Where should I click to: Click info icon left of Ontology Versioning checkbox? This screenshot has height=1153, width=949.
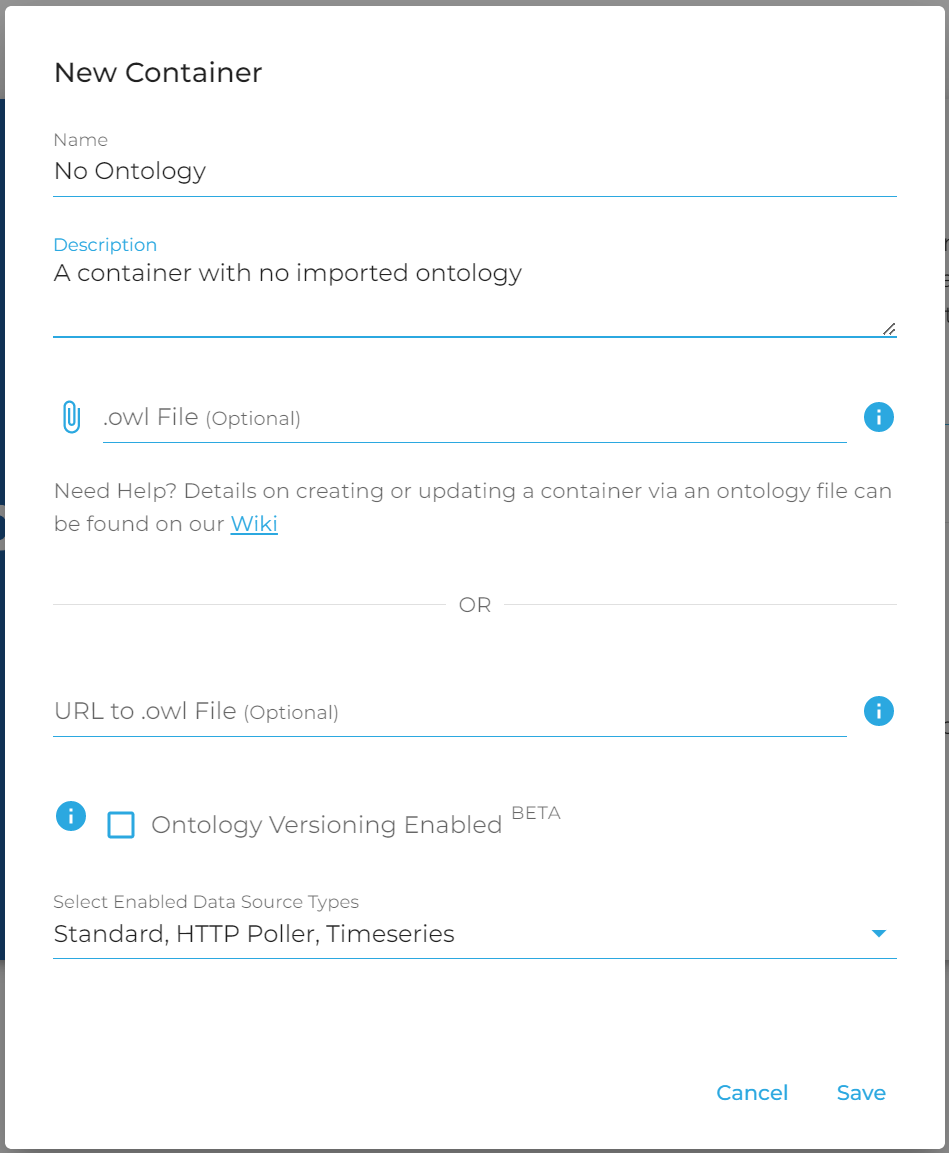click(x=71, y=816)
